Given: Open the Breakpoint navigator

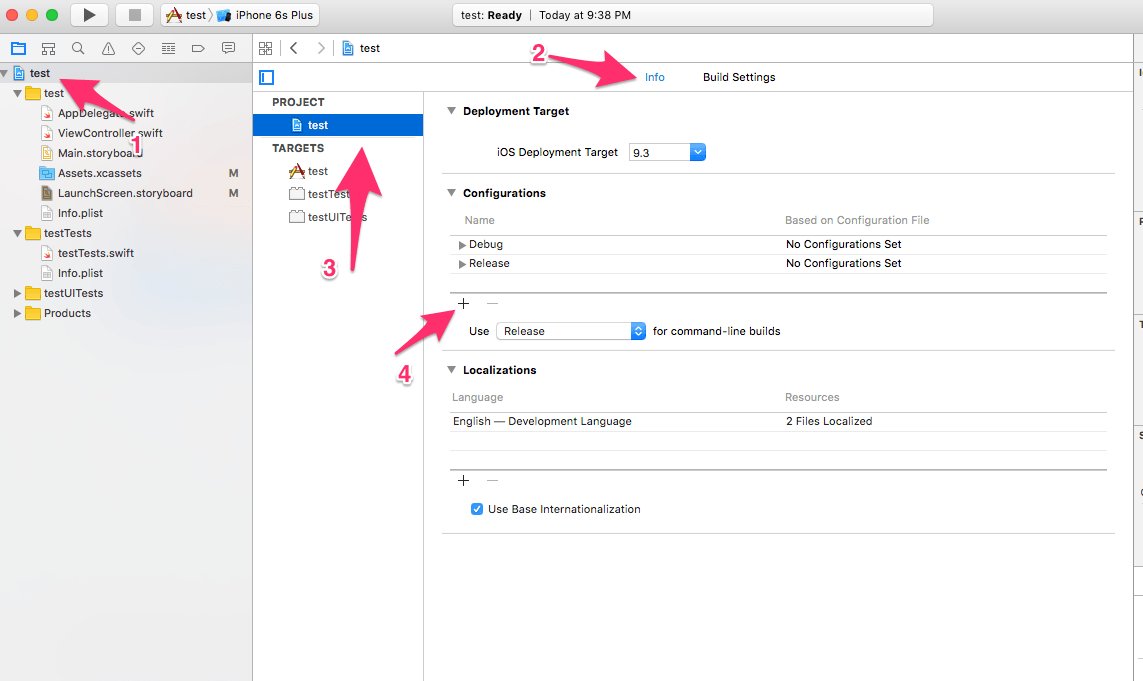Looking at the screenshot, I should point(198,49).
